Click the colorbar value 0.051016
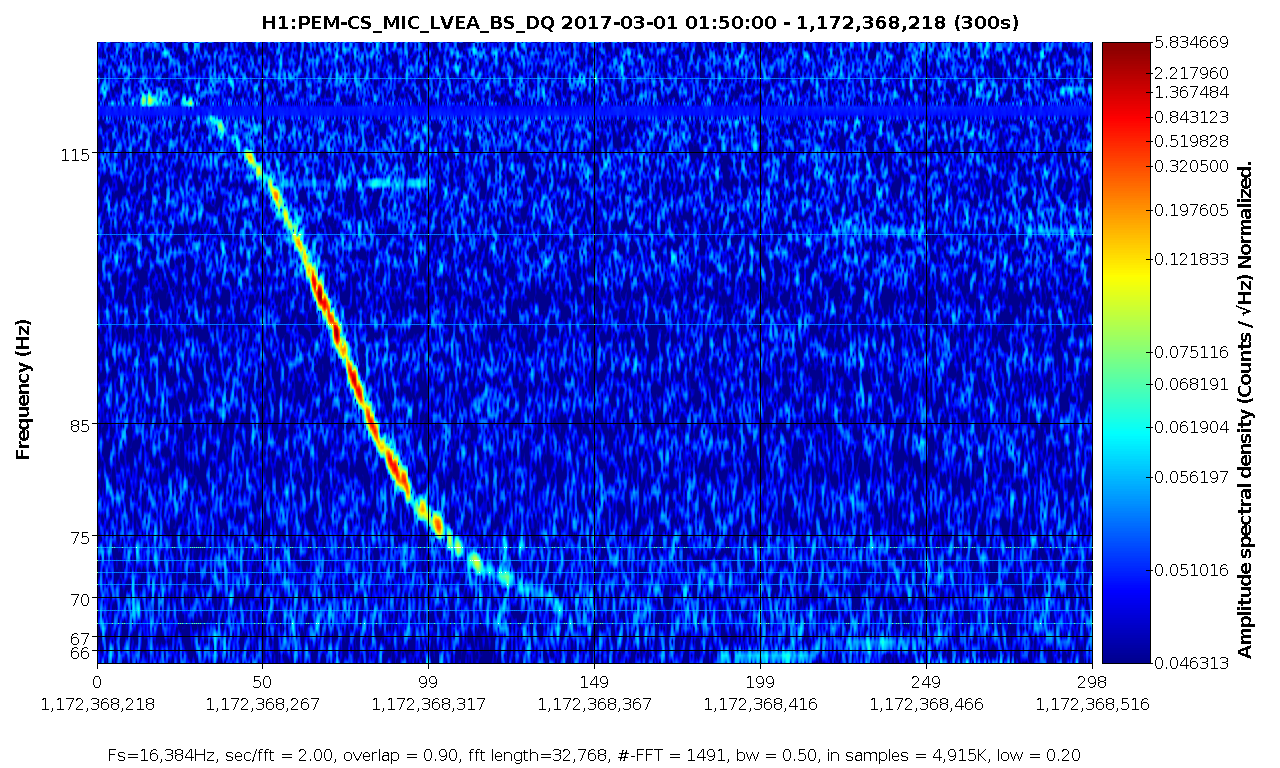 tap(1190, 570)
